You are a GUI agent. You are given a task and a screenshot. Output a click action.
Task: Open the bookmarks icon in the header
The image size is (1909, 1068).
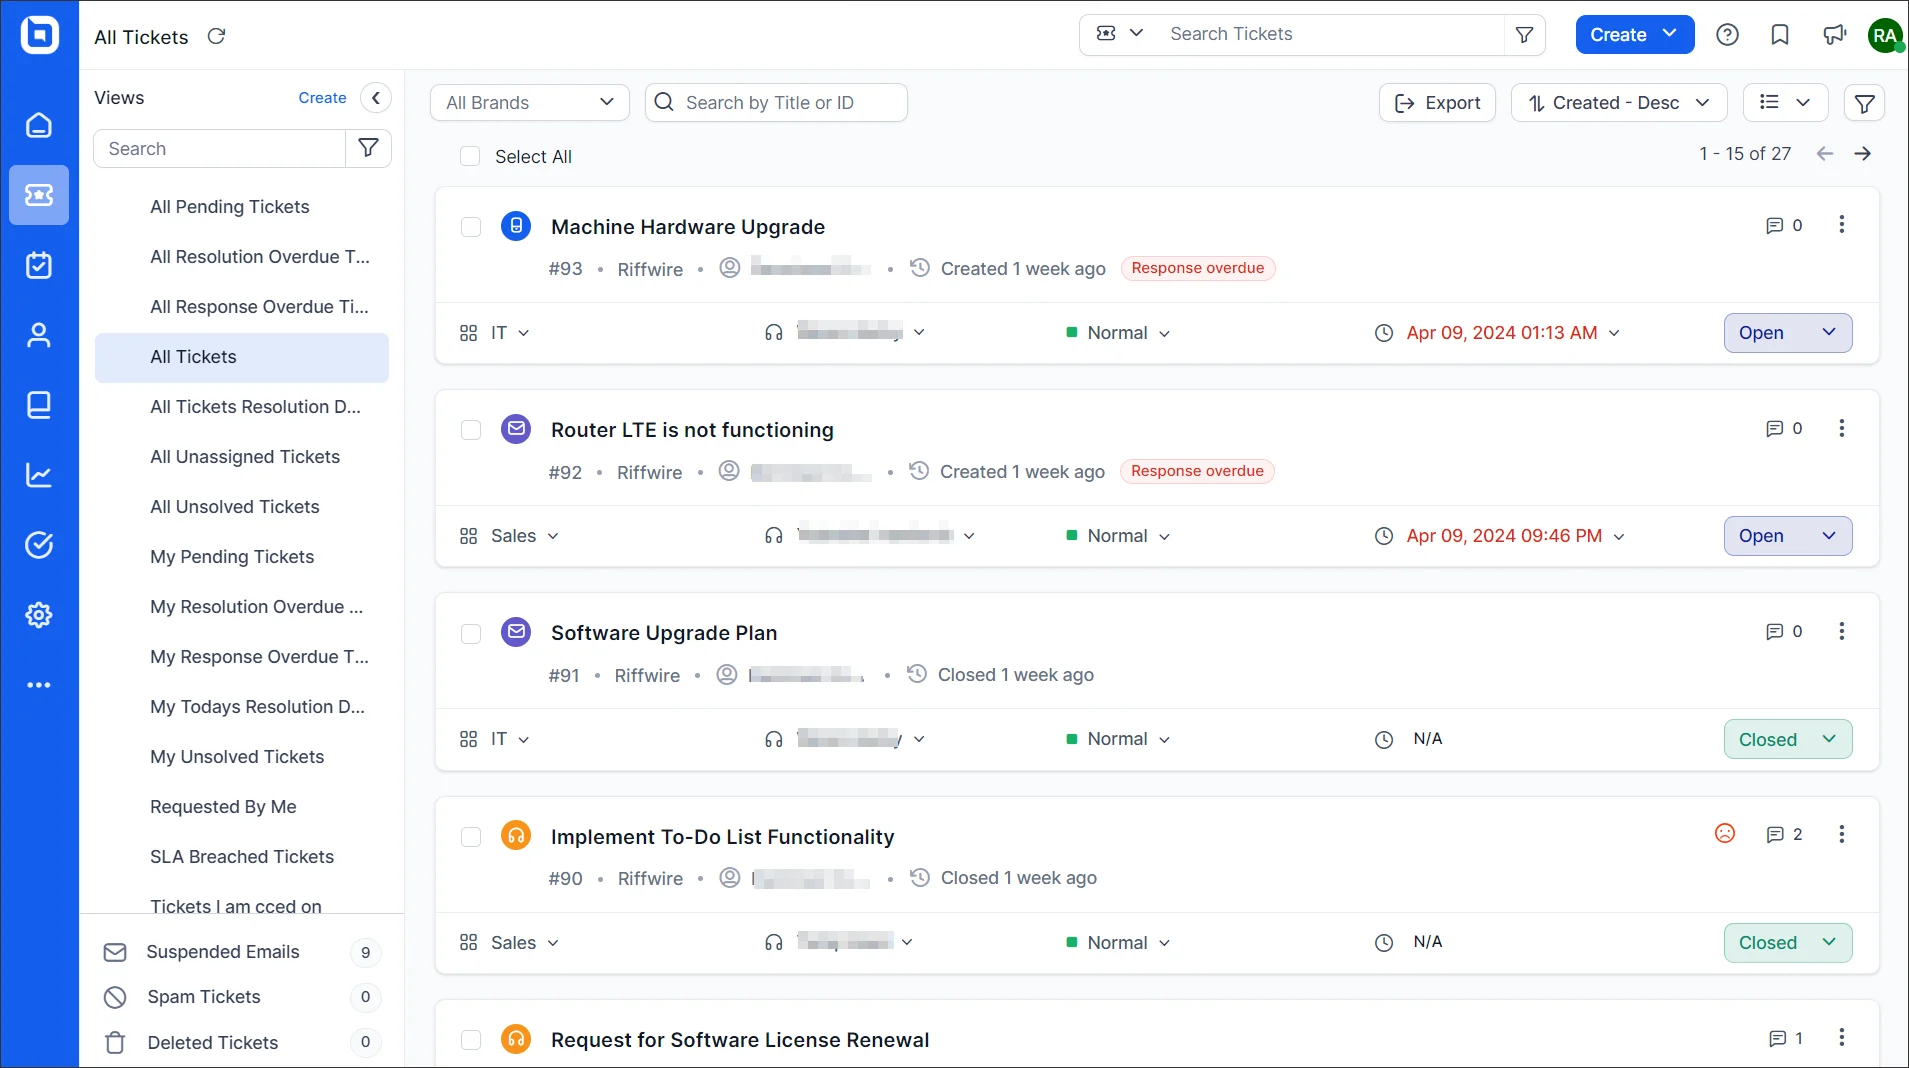[1780, 34]
